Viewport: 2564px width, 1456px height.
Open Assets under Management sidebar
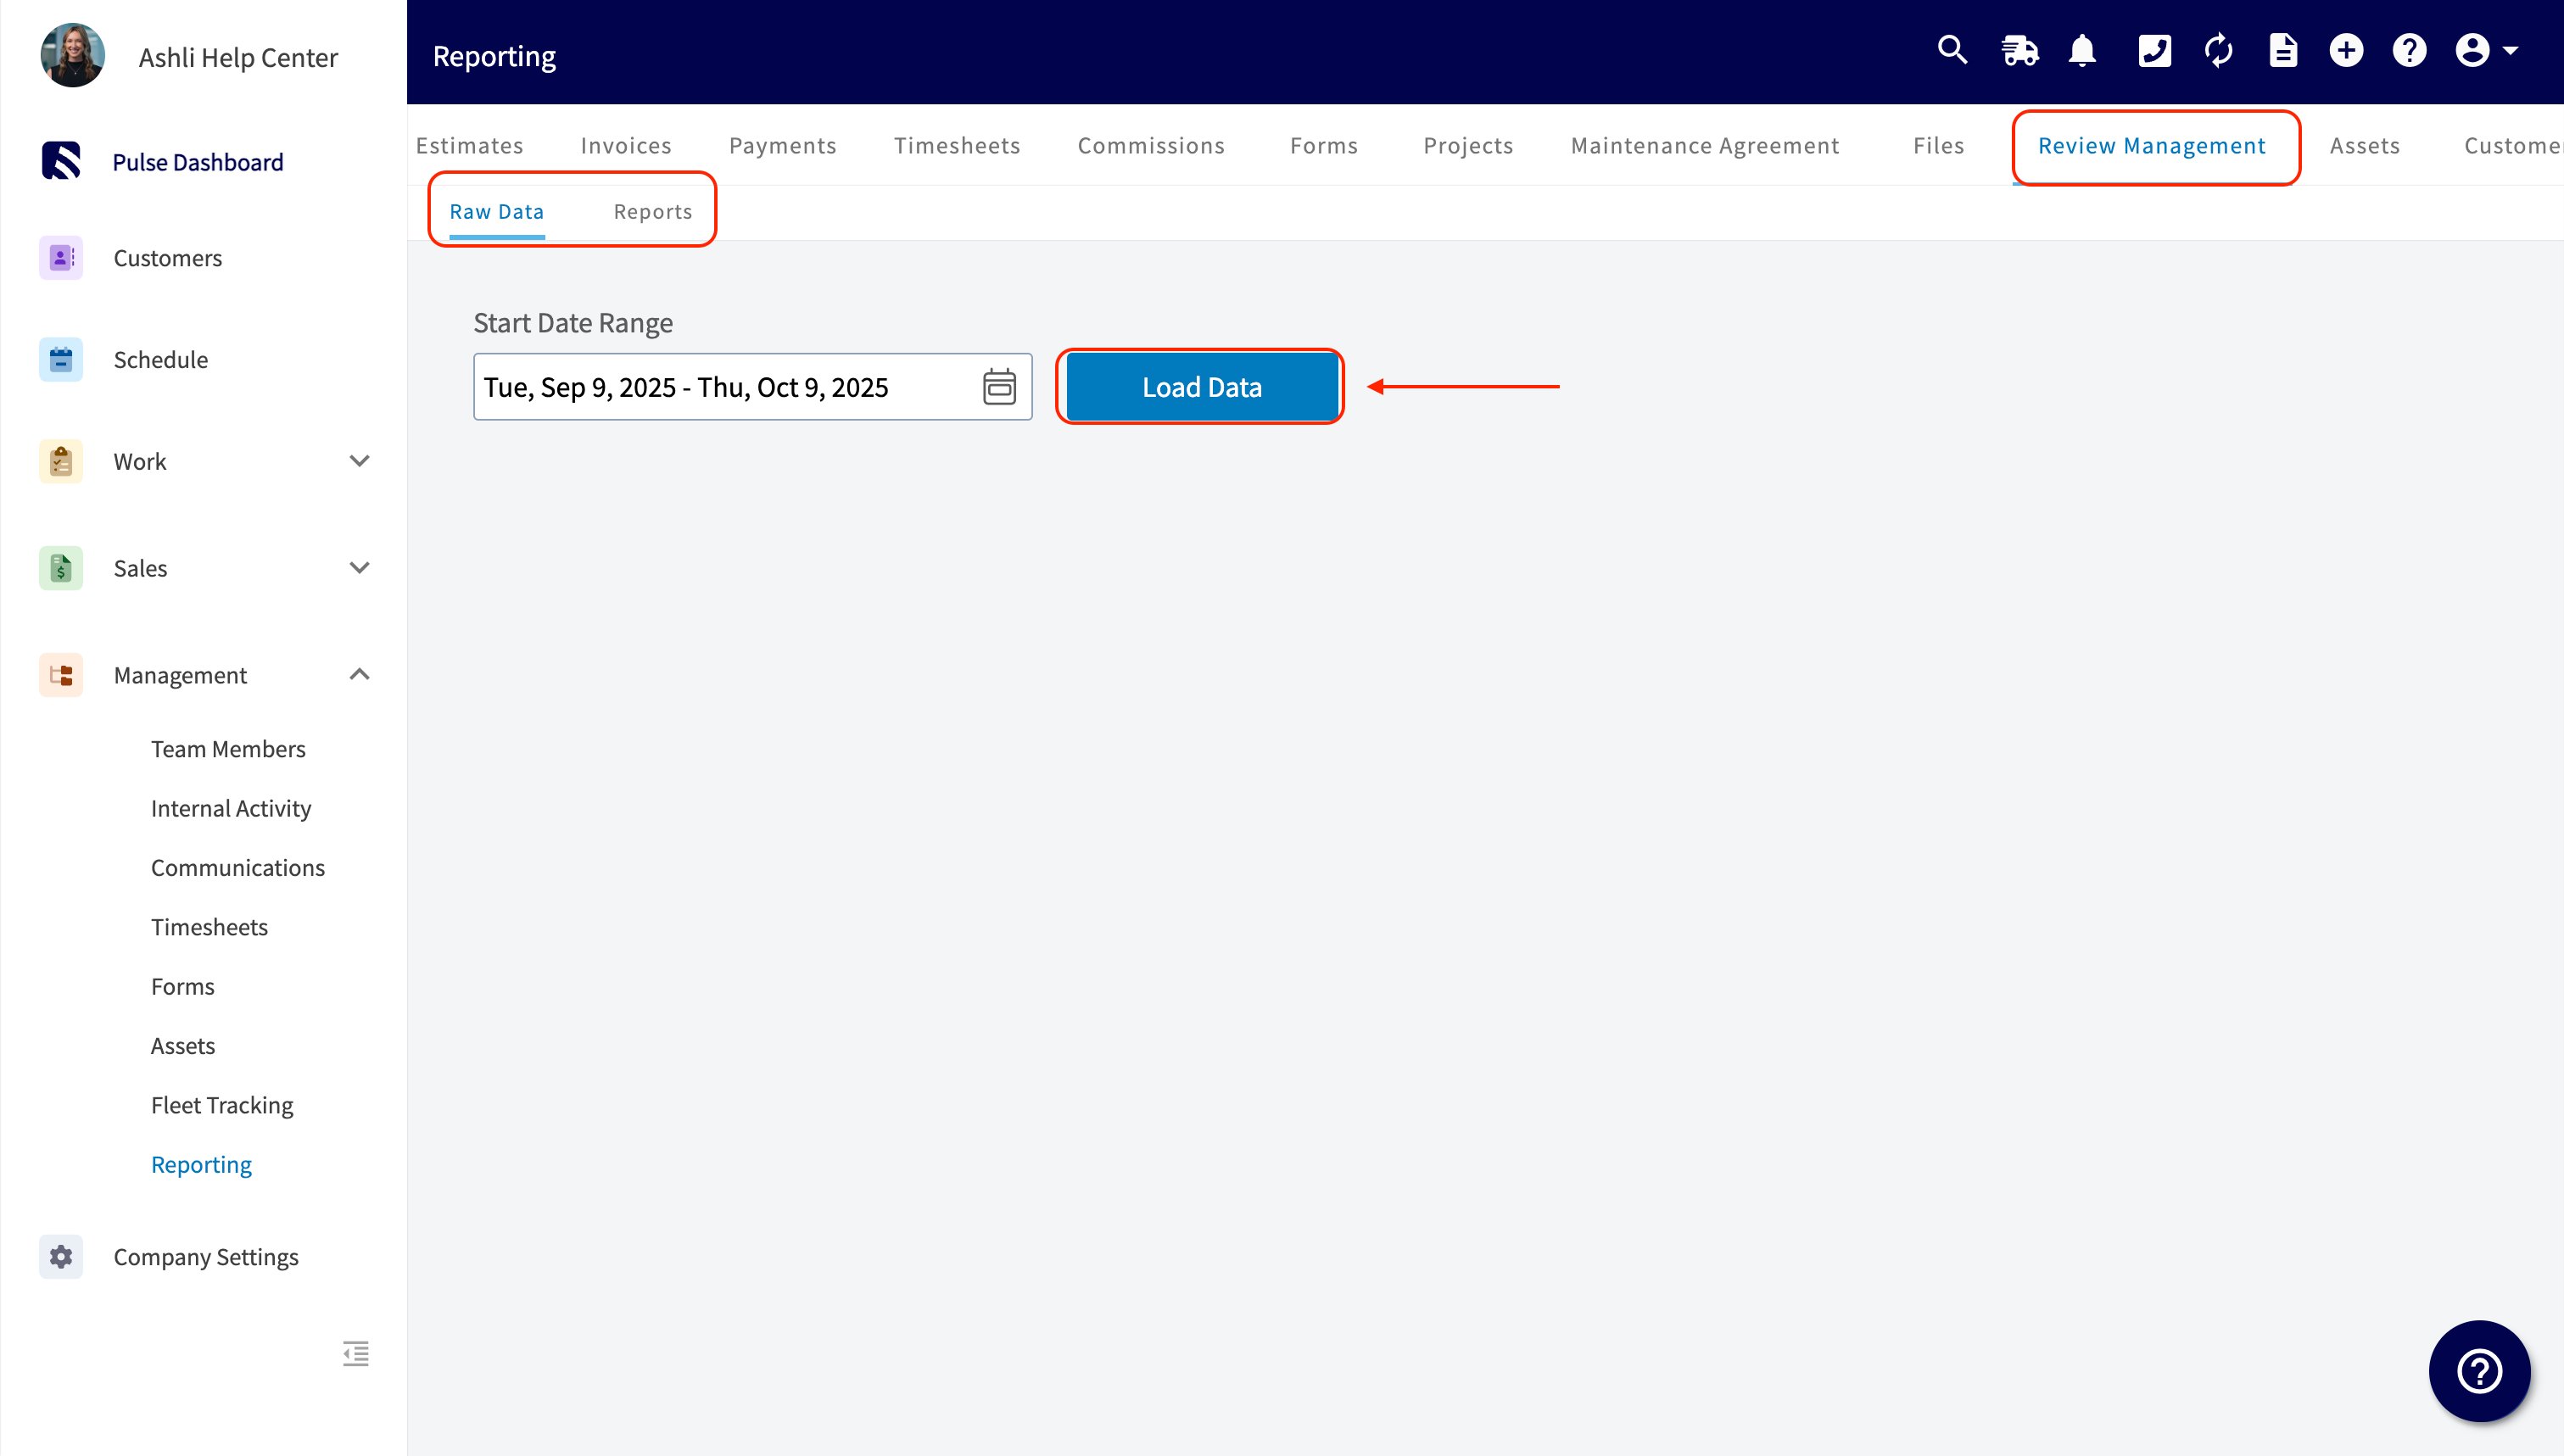pos(183,1046)
